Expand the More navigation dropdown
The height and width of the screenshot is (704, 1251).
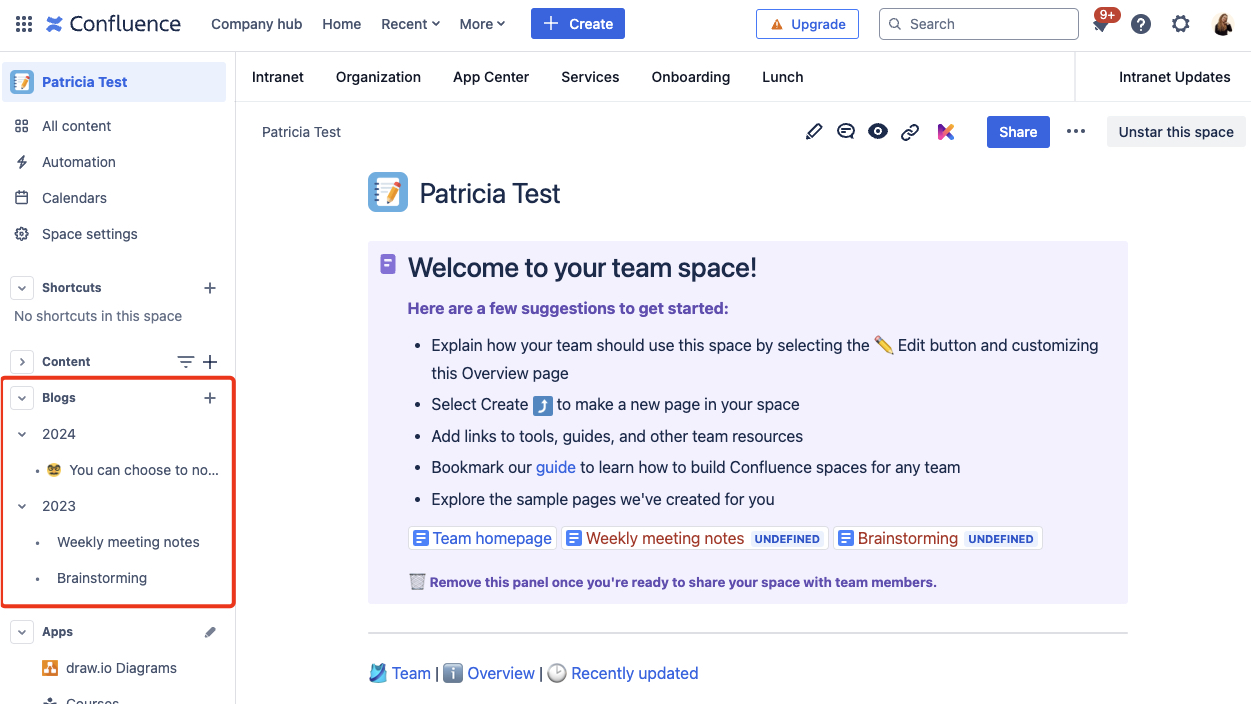482,23
